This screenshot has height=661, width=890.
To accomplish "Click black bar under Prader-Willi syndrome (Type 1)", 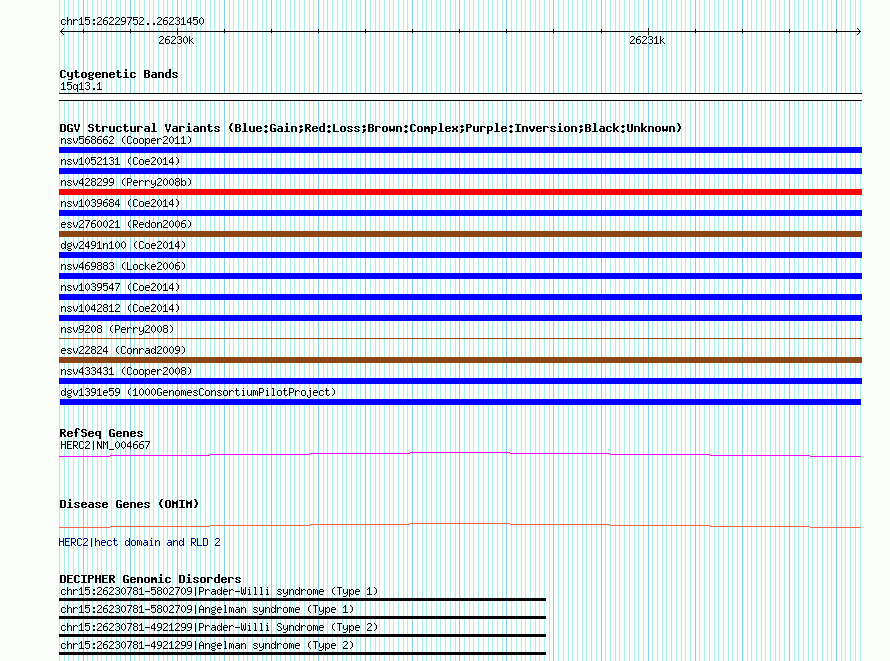I will (x=303, y=599).
